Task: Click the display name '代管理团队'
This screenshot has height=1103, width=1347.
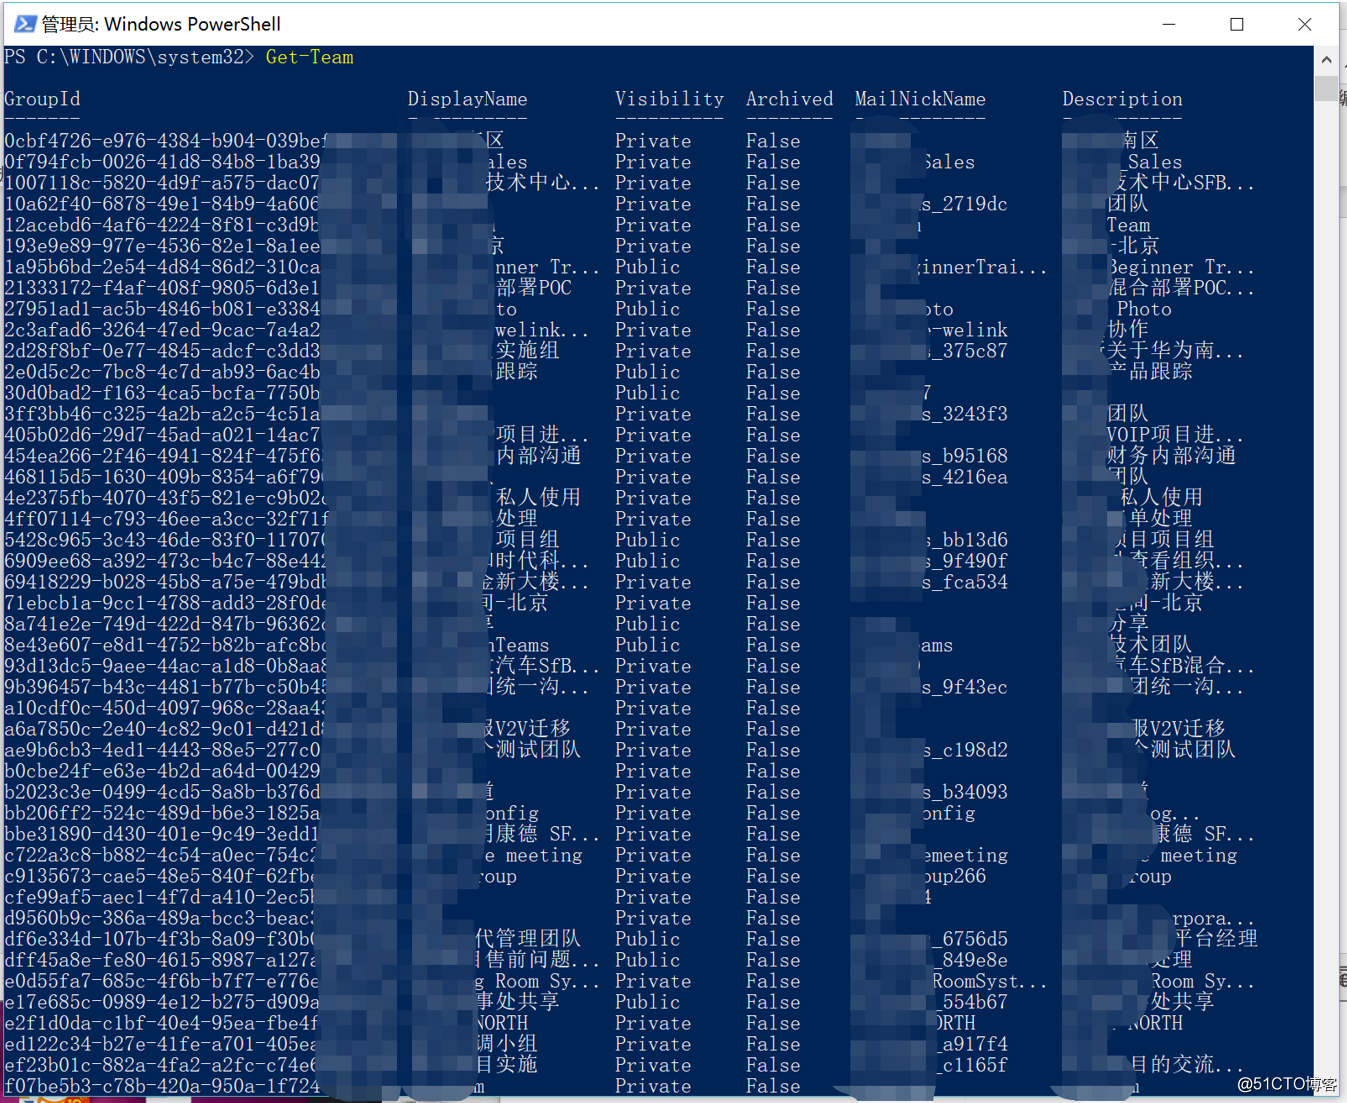Action: point(528,939)
